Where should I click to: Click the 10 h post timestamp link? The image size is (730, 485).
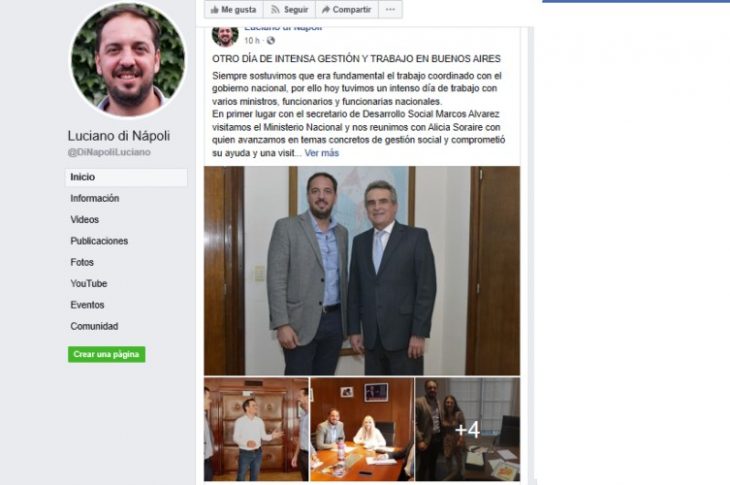pos(252,41)
